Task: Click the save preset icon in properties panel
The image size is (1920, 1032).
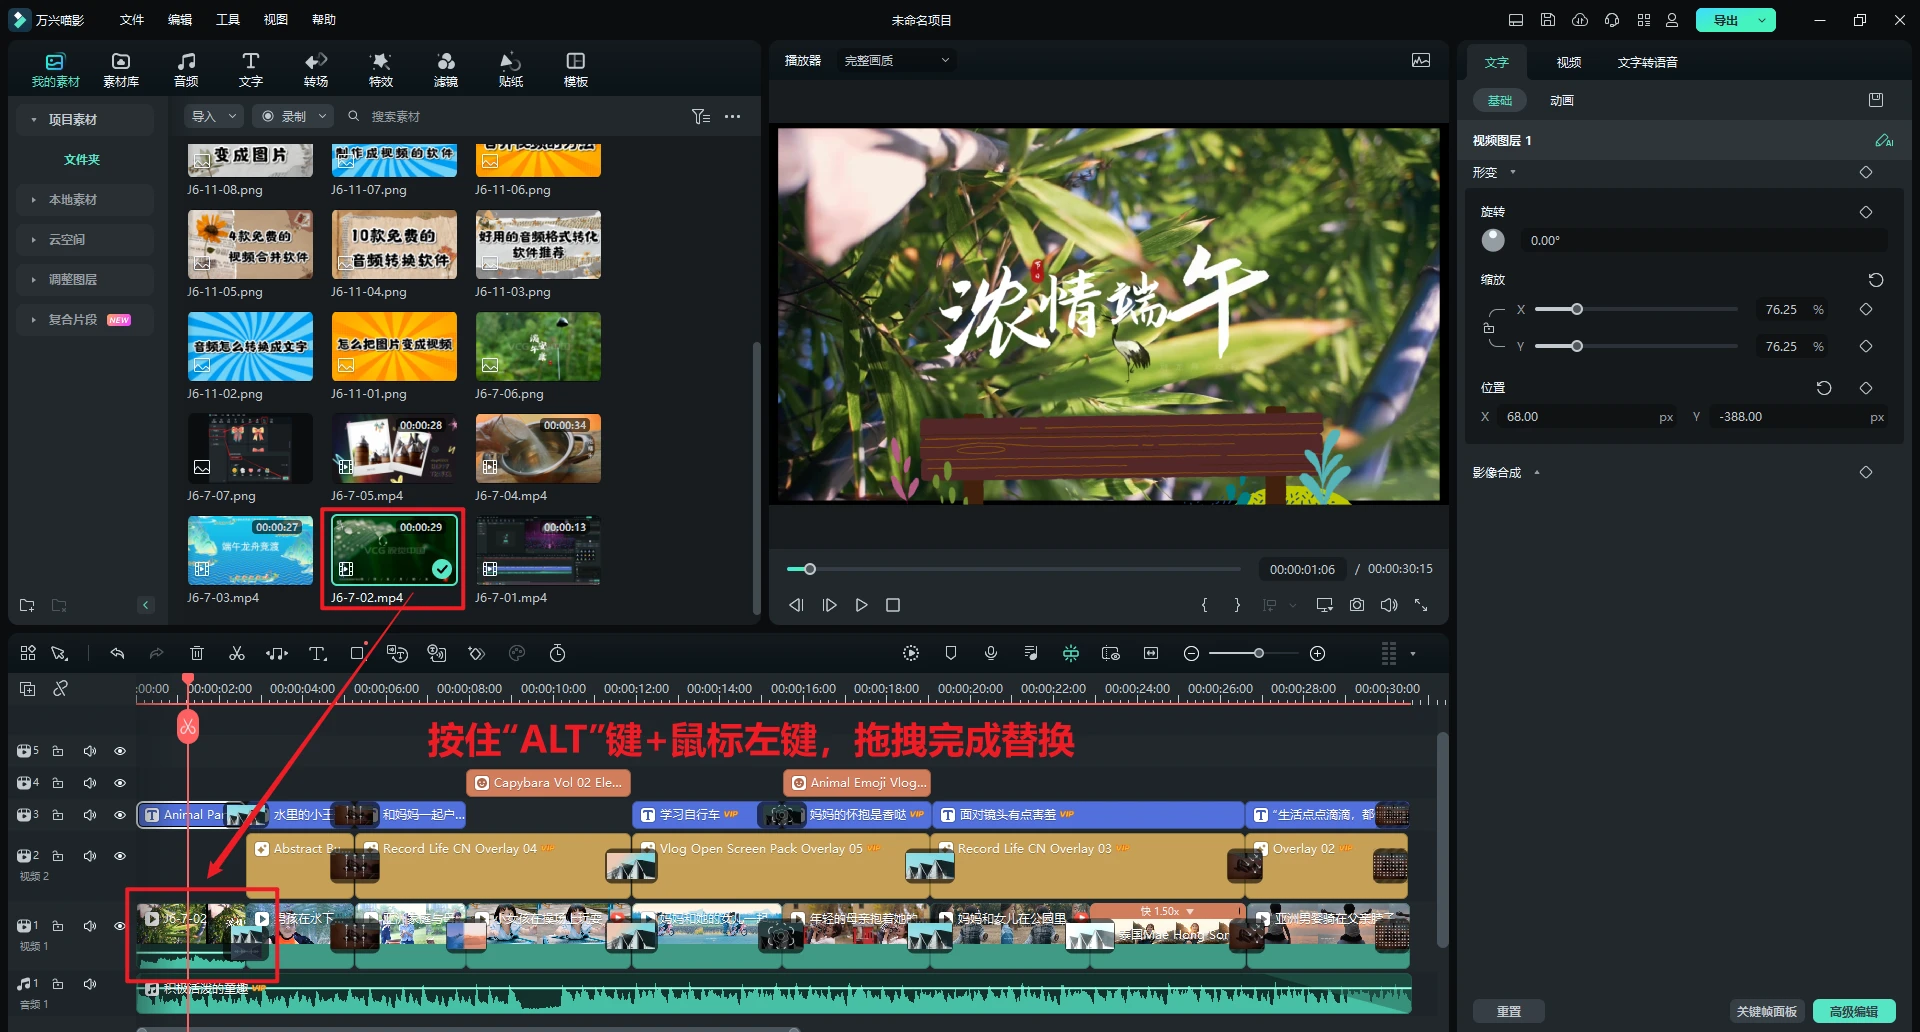Action: click(x=1876, y=100)
